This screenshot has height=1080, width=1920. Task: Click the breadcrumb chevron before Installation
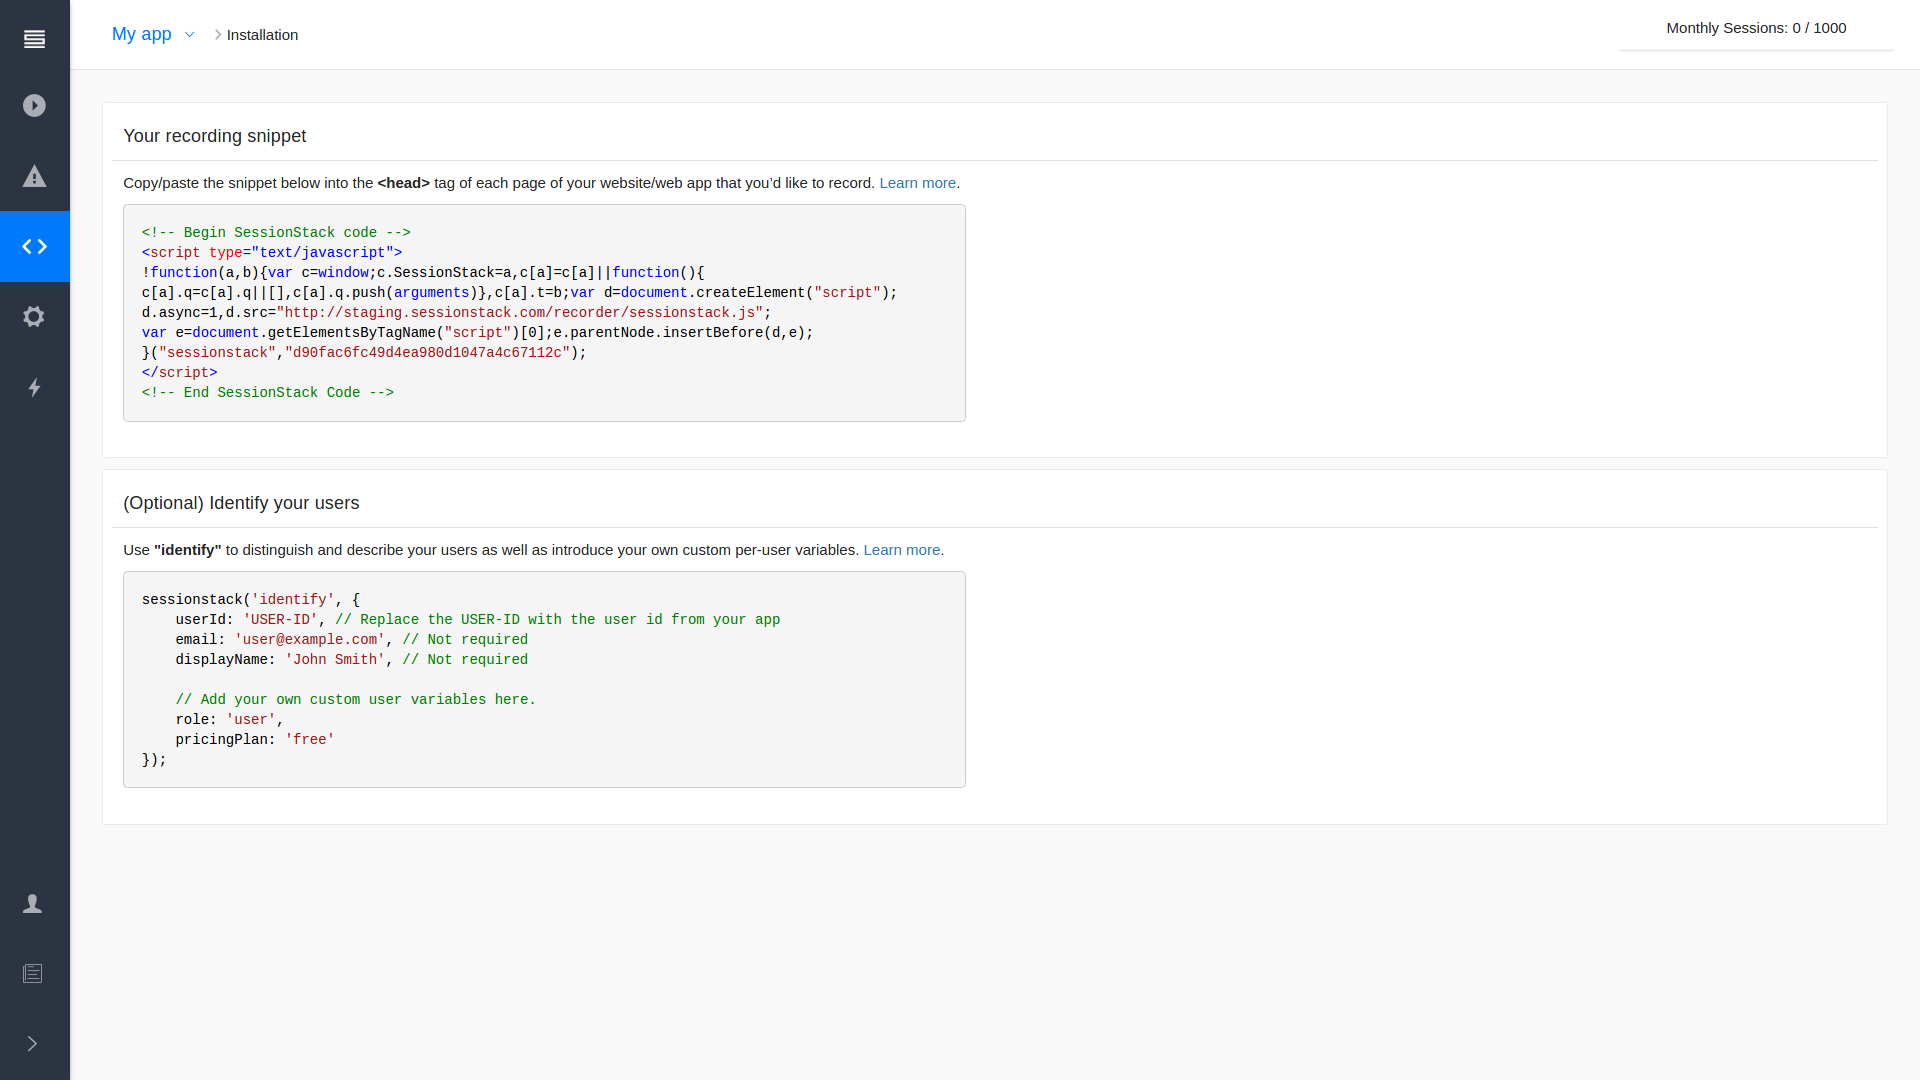click(218, 35)
